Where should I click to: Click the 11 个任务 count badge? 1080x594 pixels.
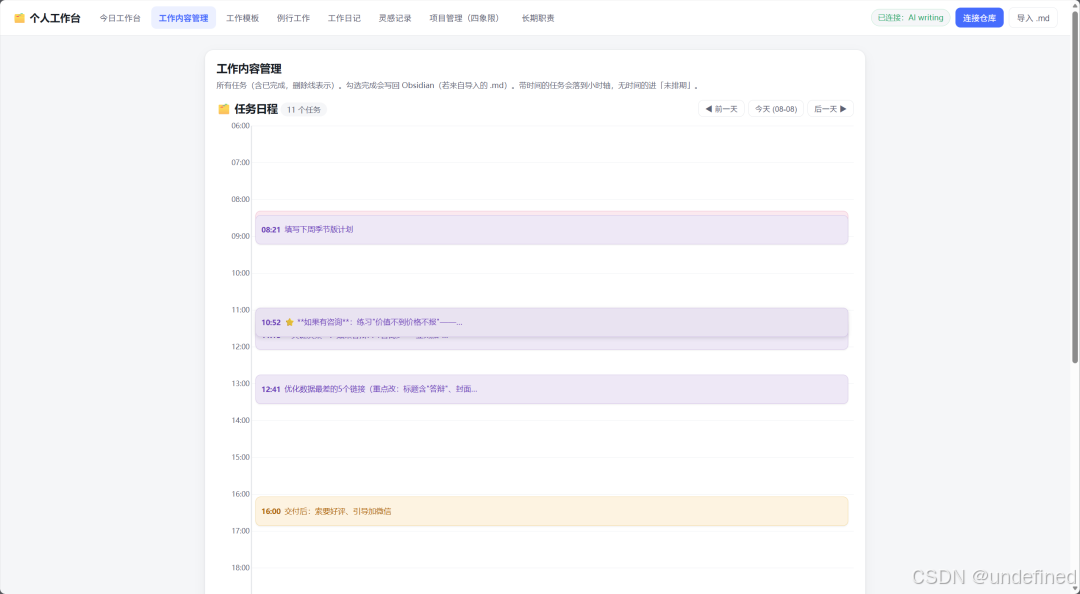click(x=304, y=110)
